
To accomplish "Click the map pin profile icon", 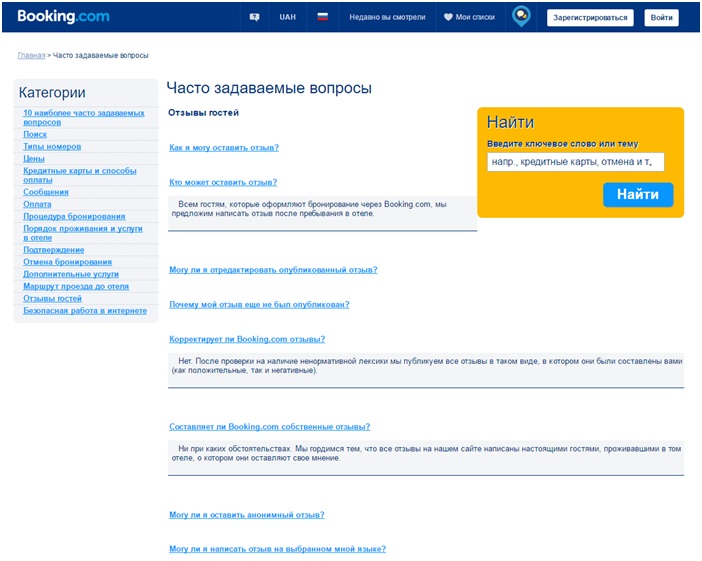I will (x=521, y=17).
